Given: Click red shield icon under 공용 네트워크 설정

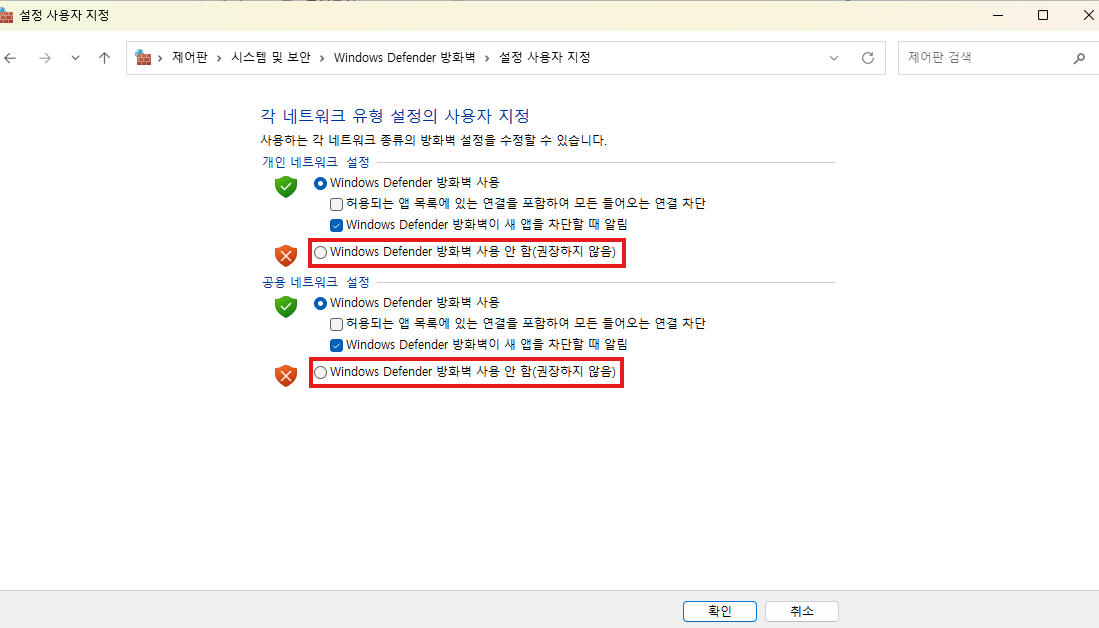Looking at the screenshot, I should (x=286, y=376).
